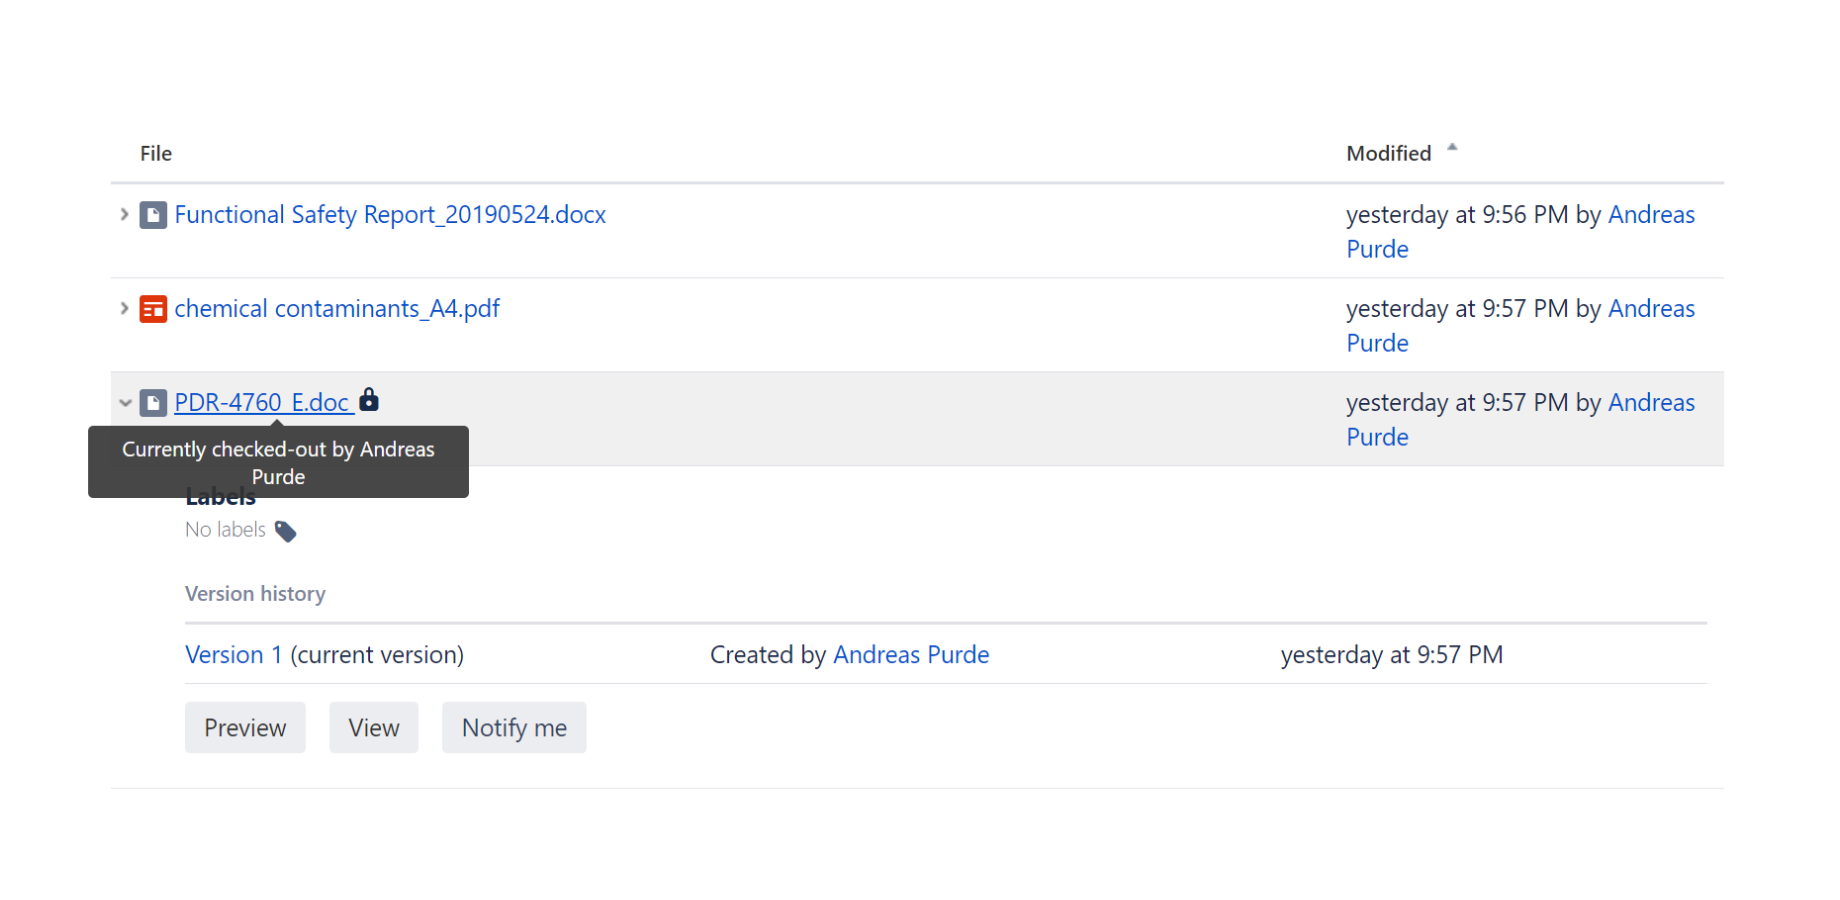
Task: Click the PDR-4760_E.doc document icon
Action: point(153,403)
